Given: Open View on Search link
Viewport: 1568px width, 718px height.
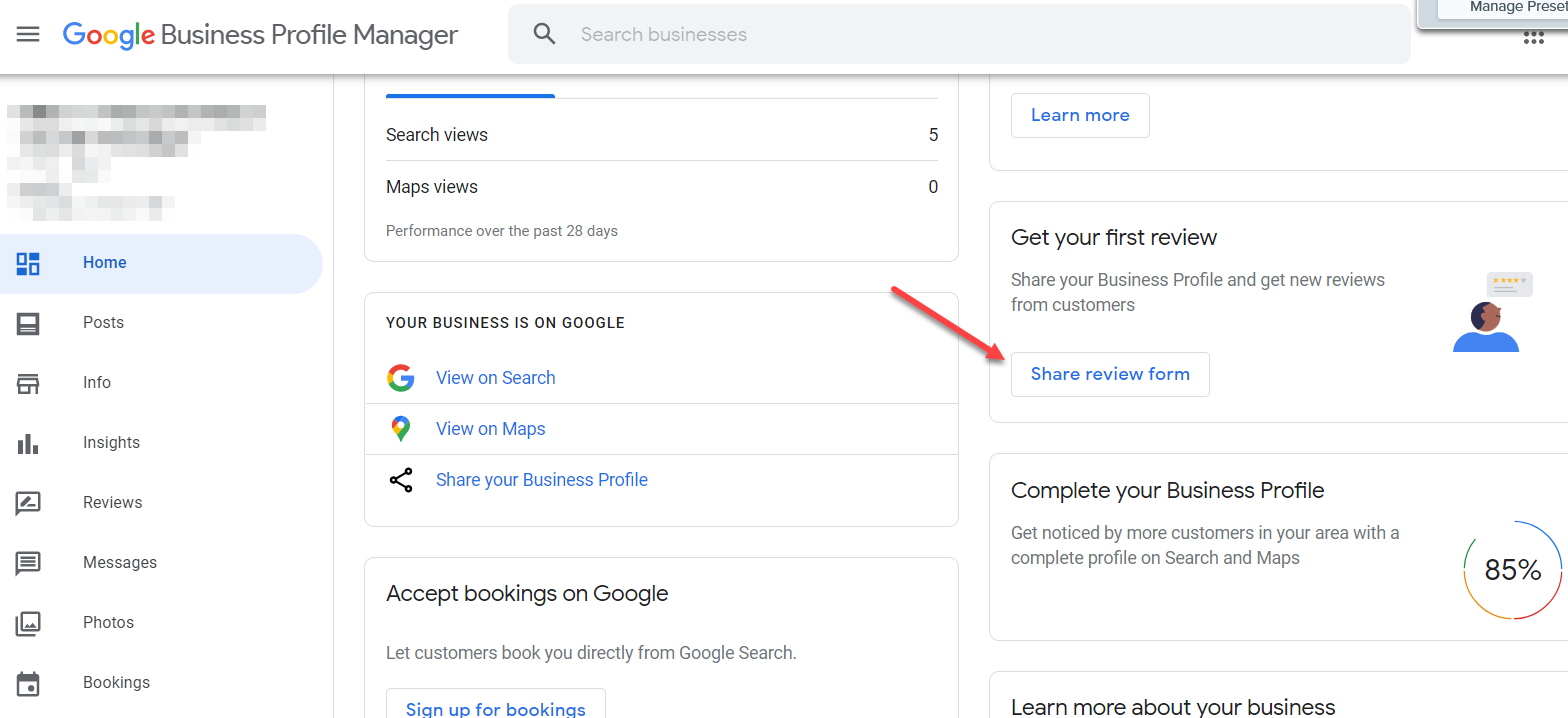Looking at the screenshot, I should coord(495,378).
